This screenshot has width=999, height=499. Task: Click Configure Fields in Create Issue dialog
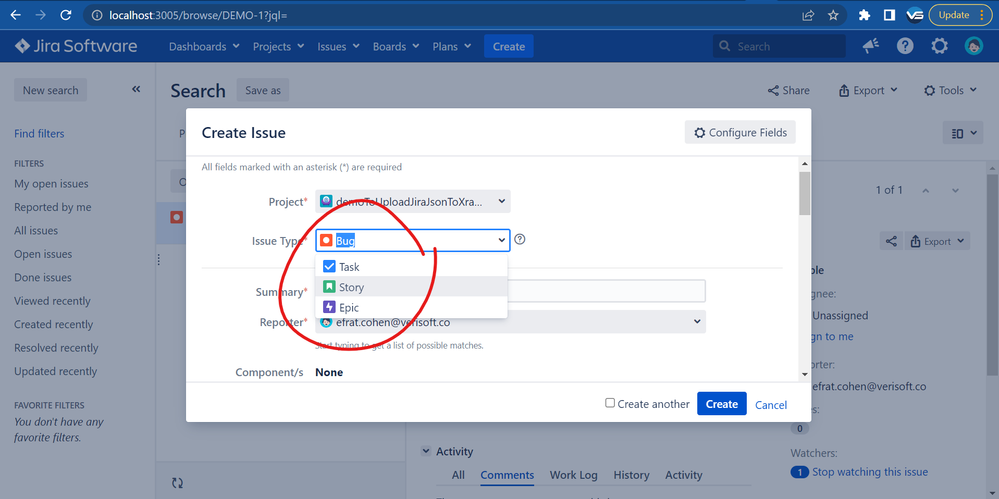coord(740,133)
